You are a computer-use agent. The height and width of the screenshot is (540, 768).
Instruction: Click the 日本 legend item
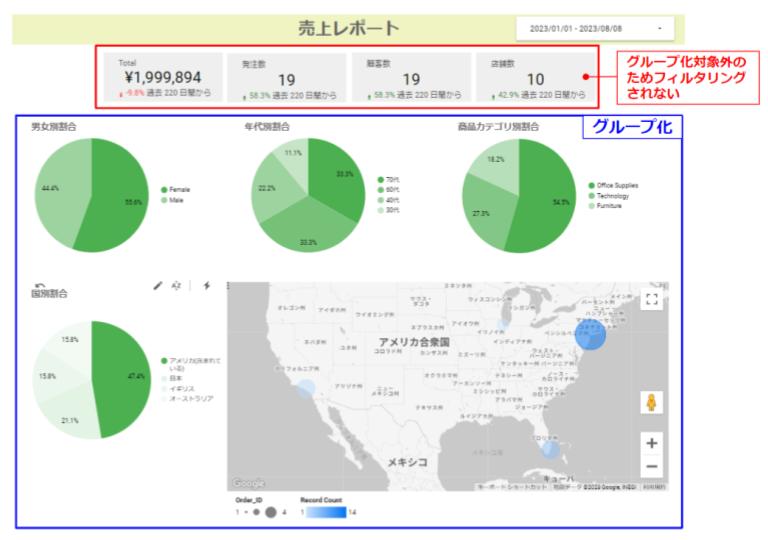point(171,378)
